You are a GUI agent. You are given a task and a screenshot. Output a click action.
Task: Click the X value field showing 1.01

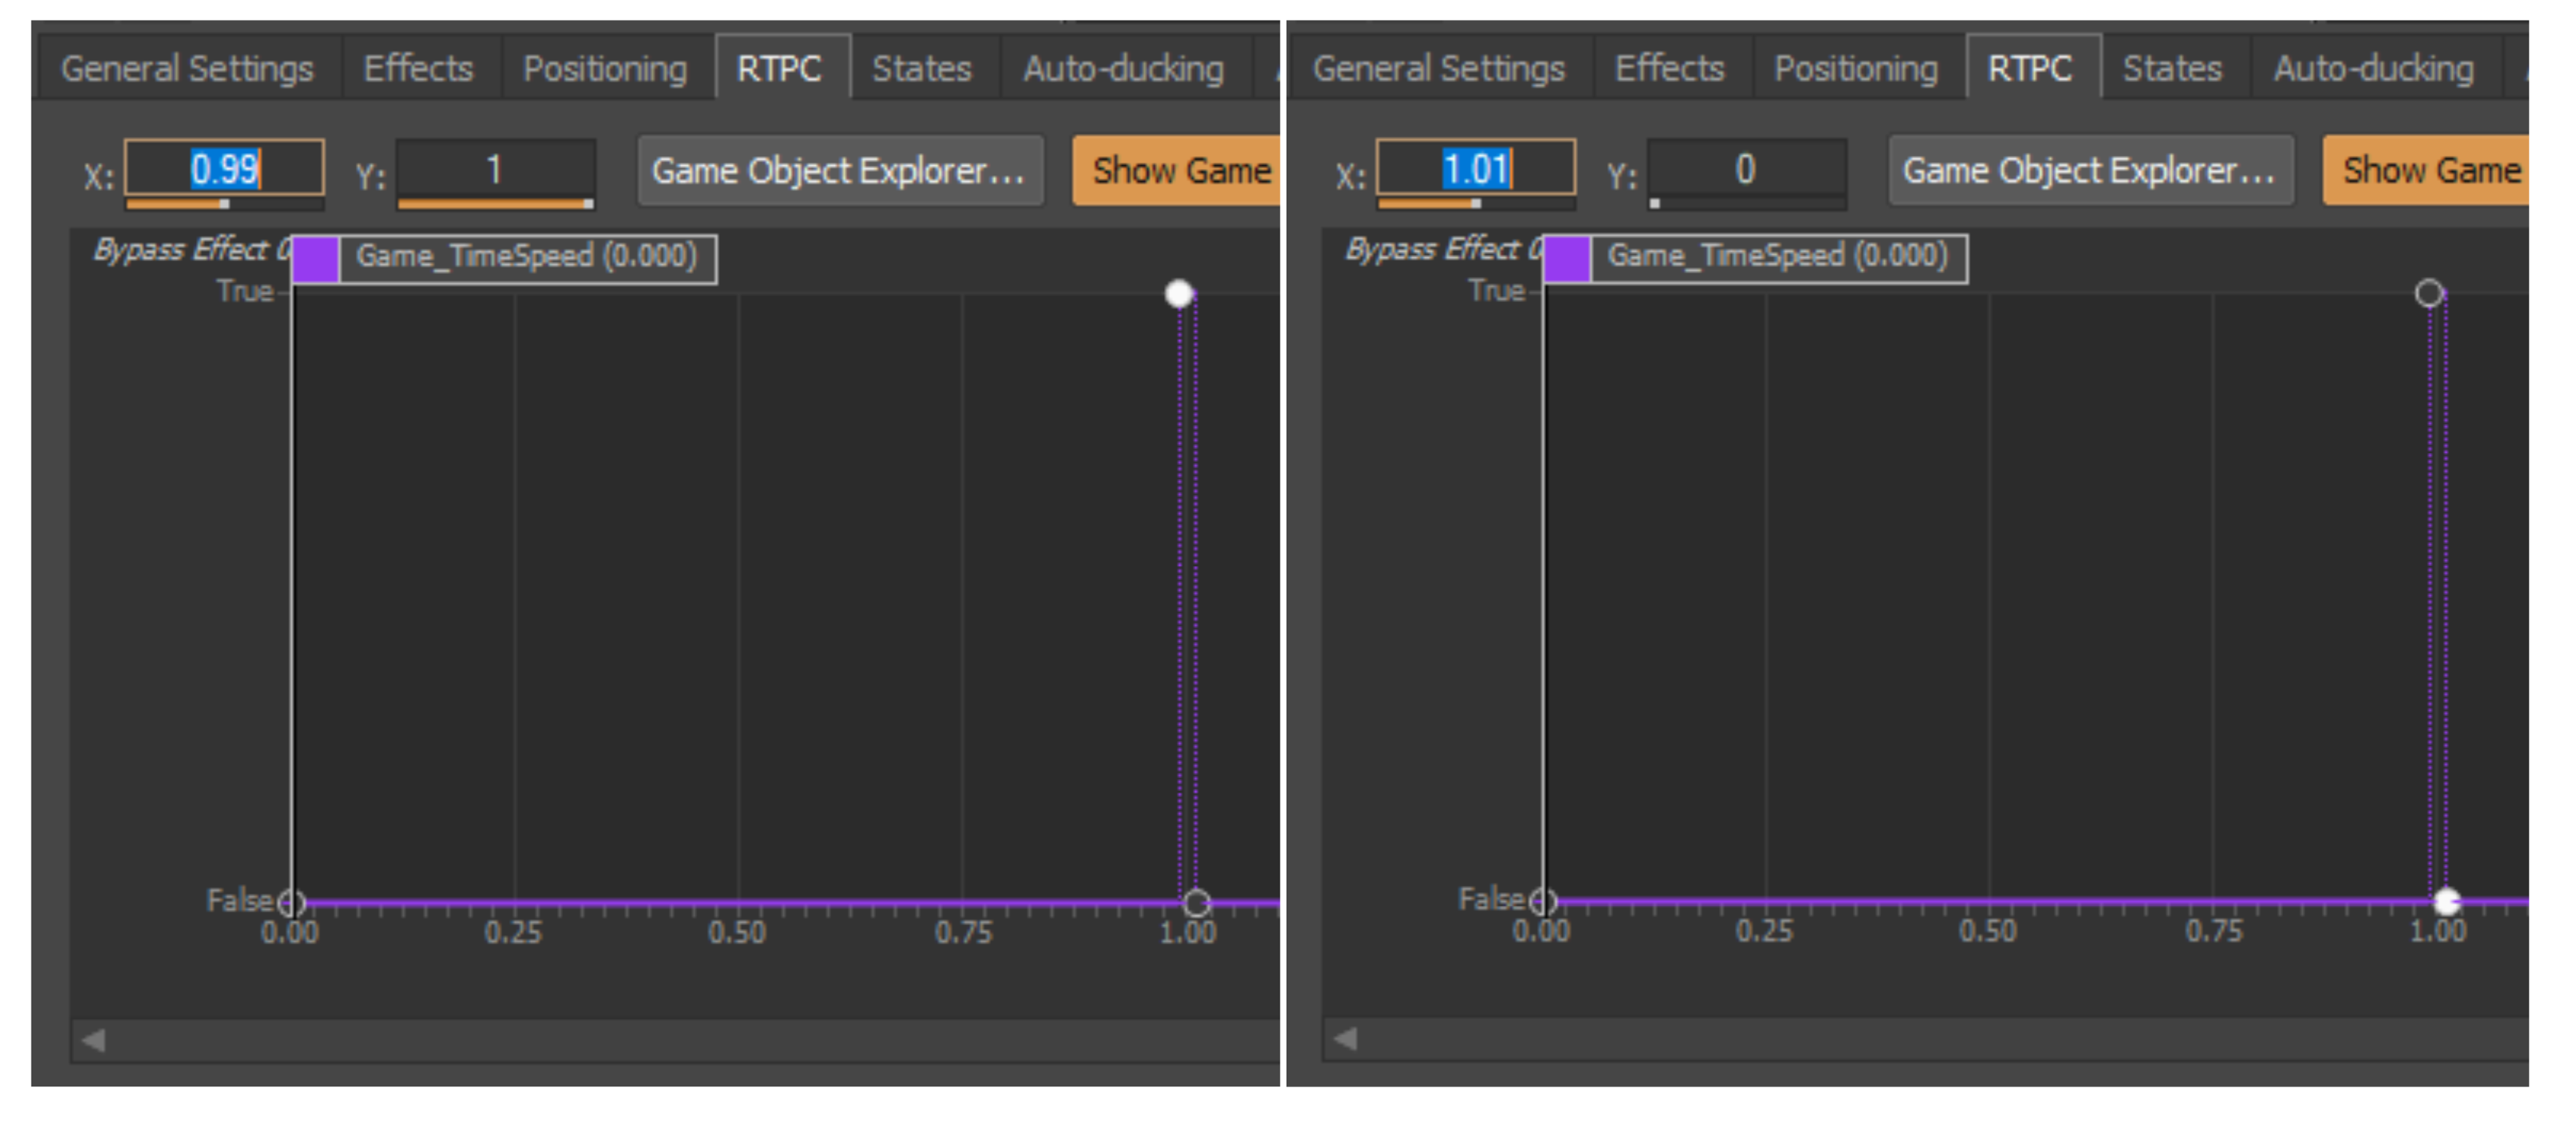tap(1475, 168)
